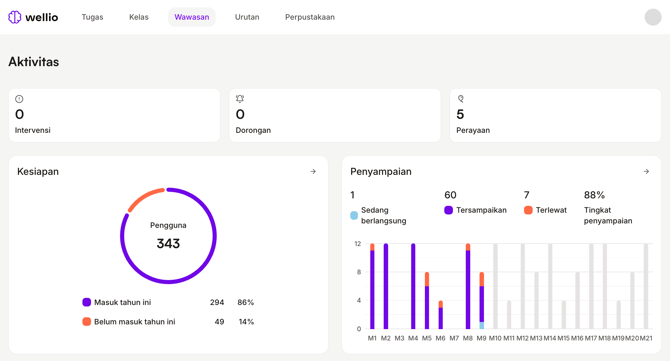This screenshot has height=361, width=670.
Task: Go to the Tugas tab
Action: (92, 17)
